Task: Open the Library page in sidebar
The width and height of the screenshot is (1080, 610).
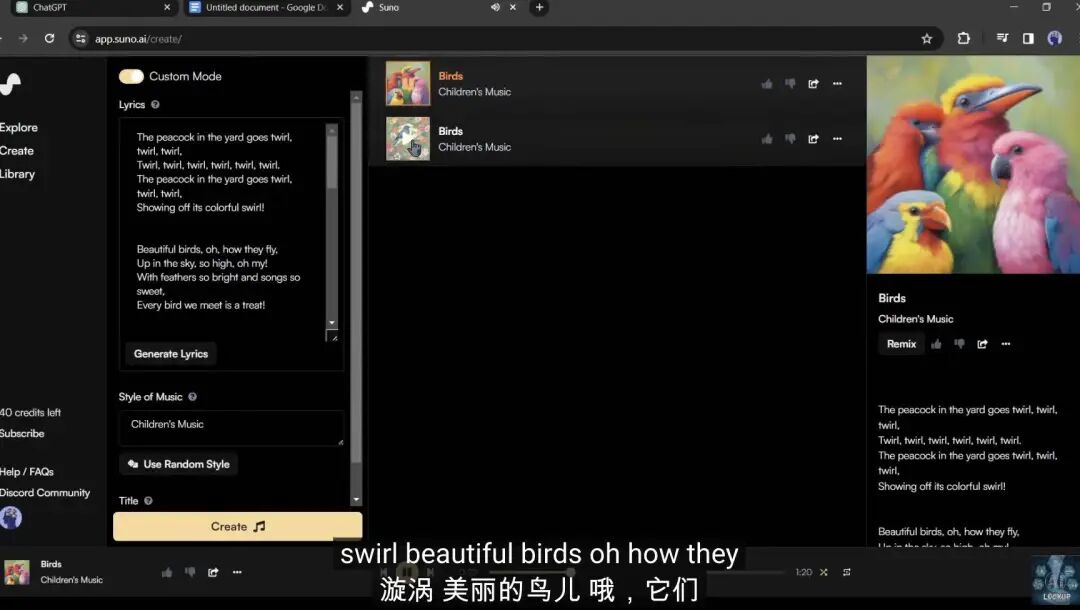Action: (17, 174)
